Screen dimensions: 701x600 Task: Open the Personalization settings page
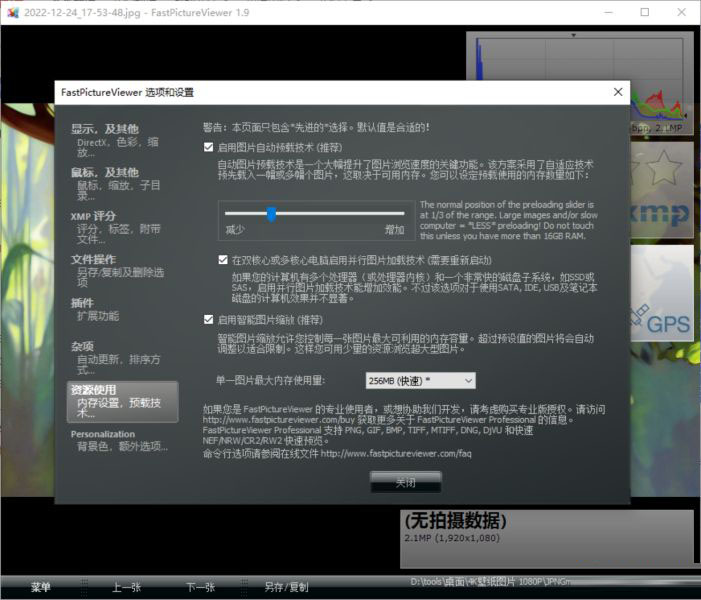122,440
